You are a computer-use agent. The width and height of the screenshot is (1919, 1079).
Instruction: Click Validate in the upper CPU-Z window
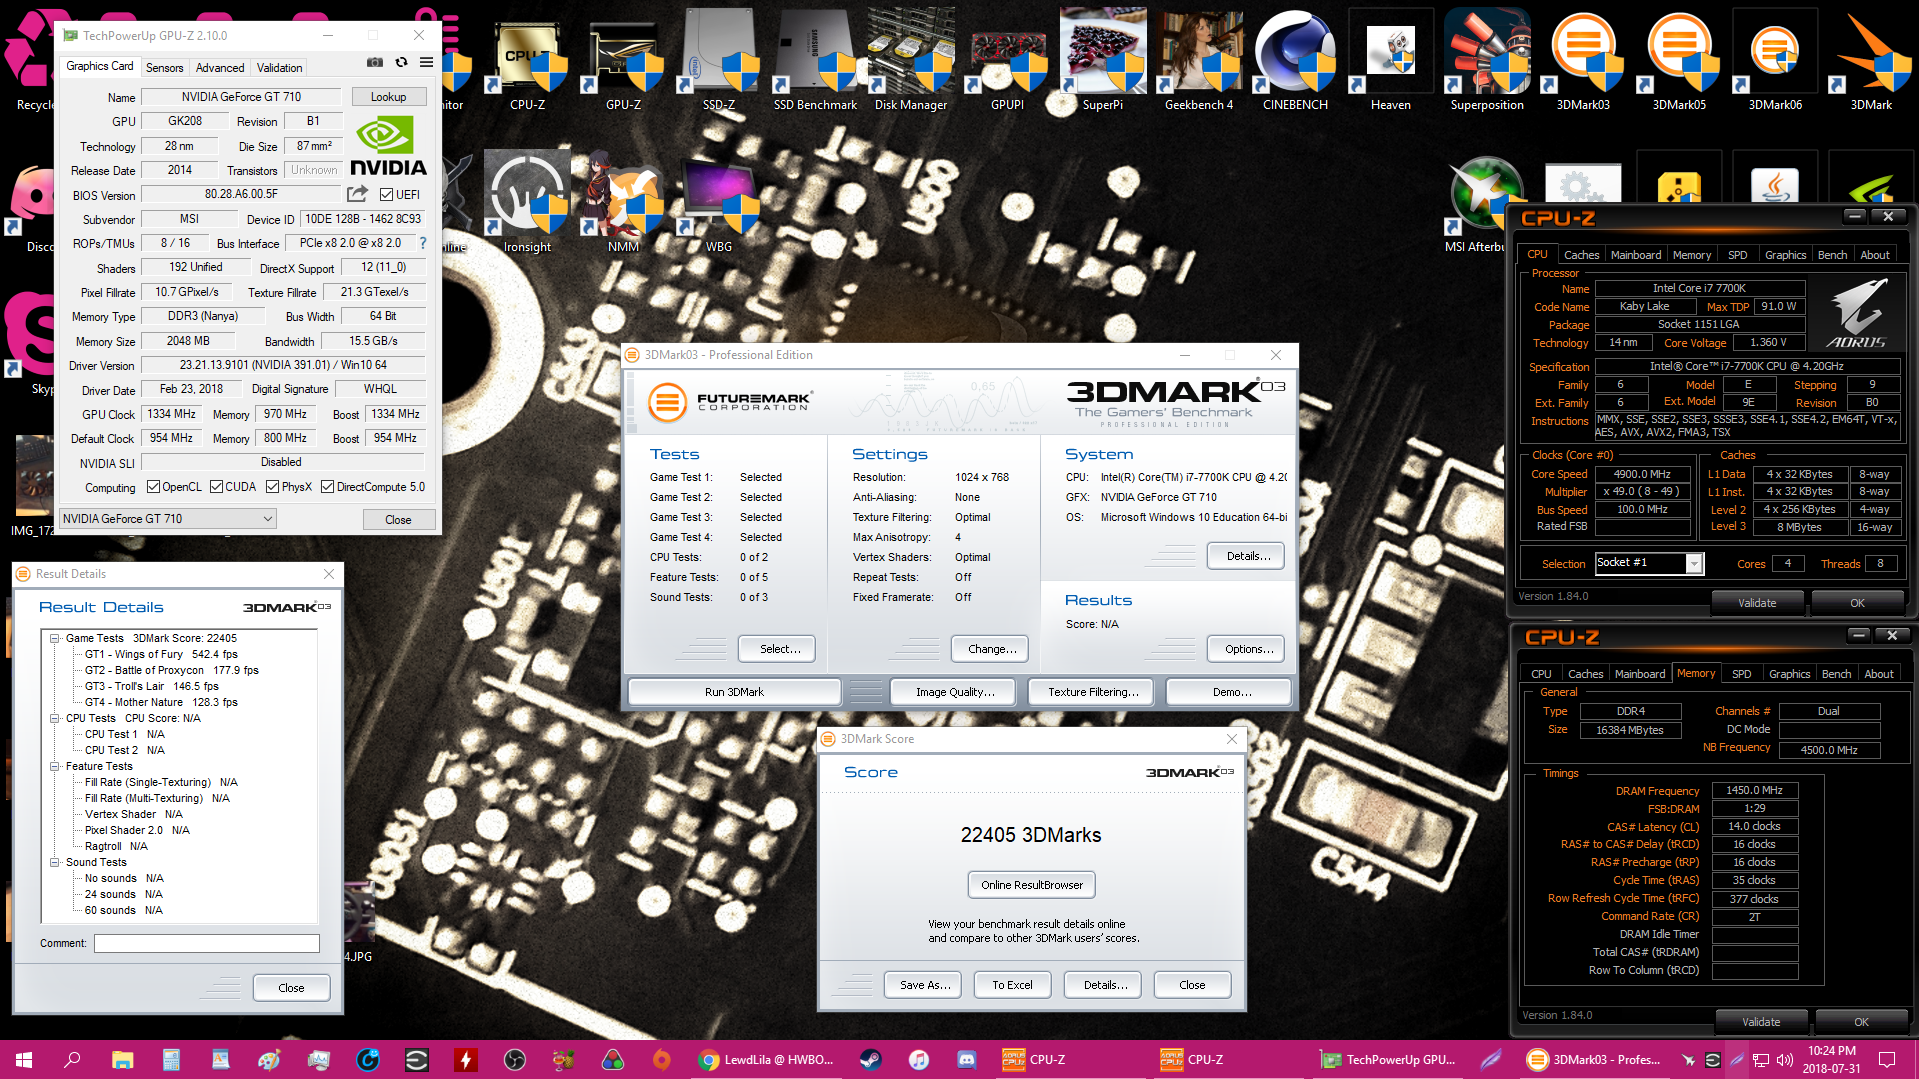pyautogui.click(x=1756, y=603)
